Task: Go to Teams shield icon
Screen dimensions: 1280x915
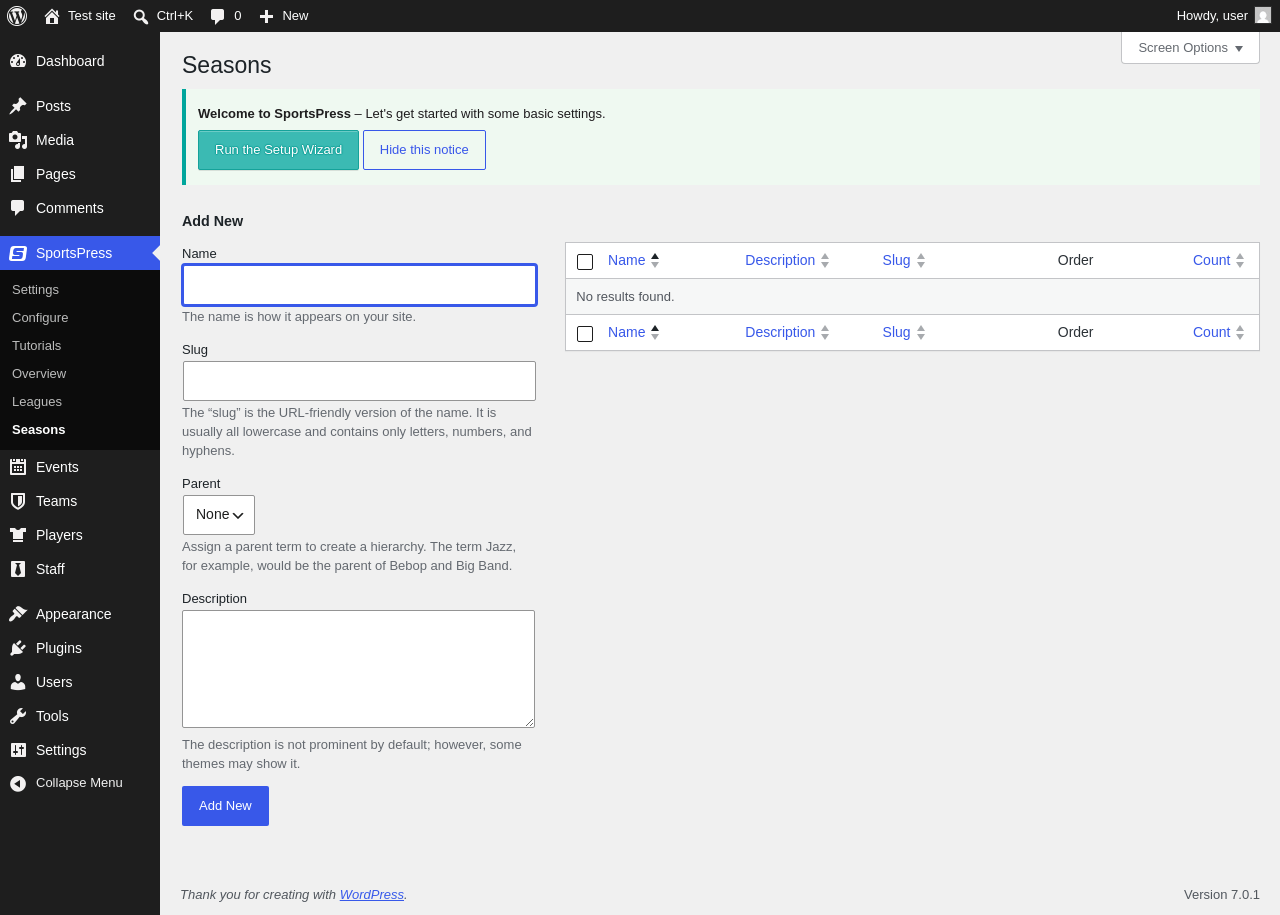Action: (x=18, y=501)
